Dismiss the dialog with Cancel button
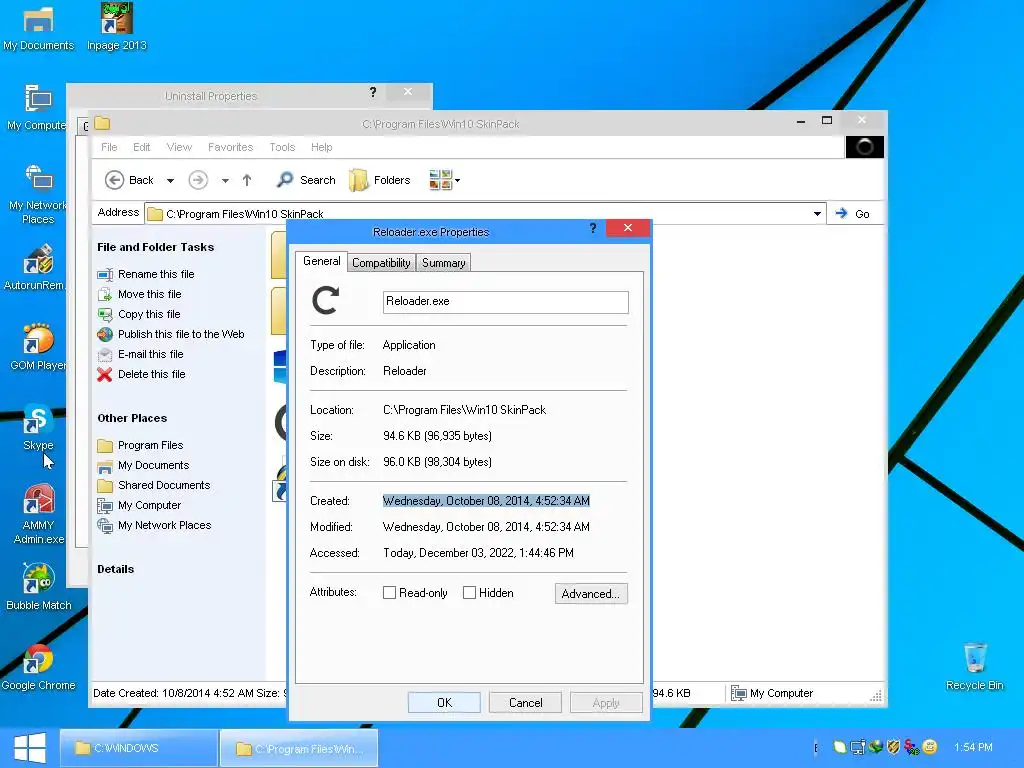 tap(525, 703)
